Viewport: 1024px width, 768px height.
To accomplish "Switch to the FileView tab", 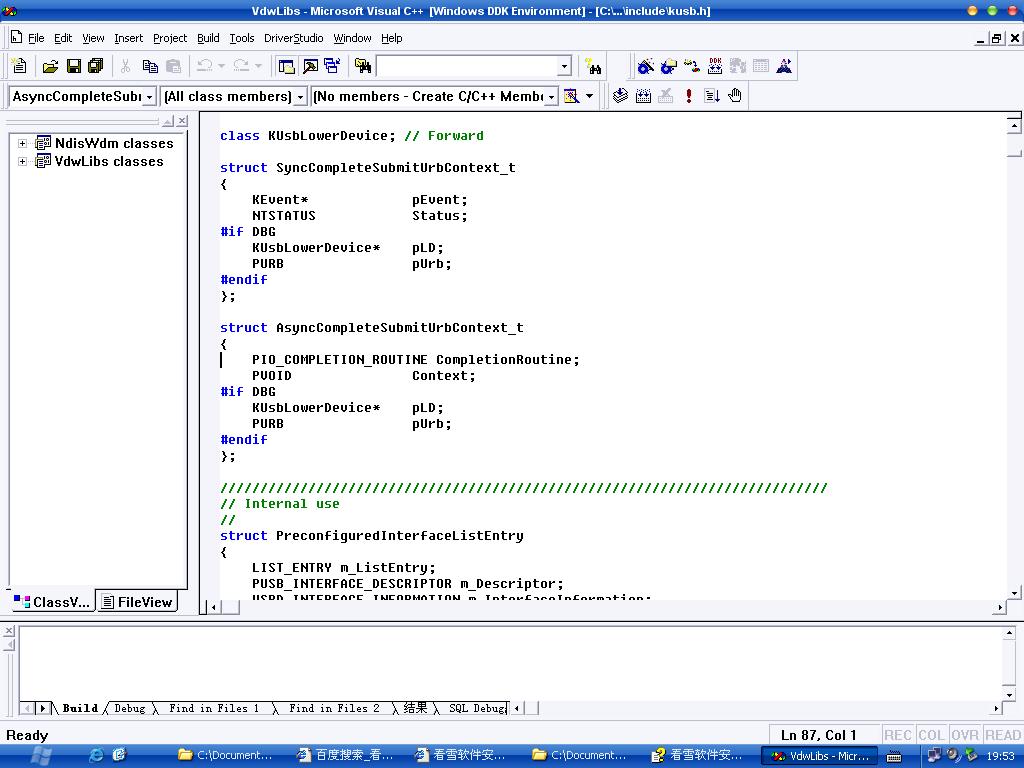I will pos(137,602).
